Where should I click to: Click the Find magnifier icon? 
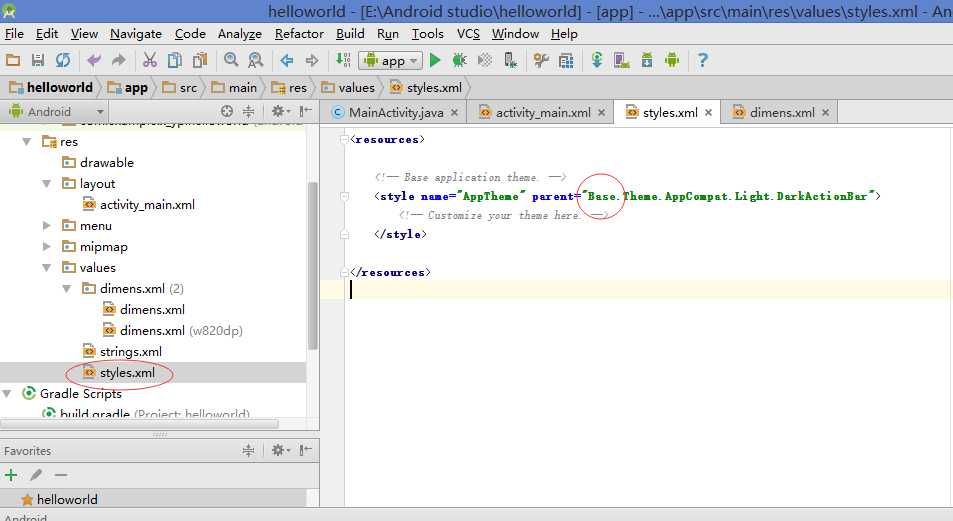coord(230,60)
